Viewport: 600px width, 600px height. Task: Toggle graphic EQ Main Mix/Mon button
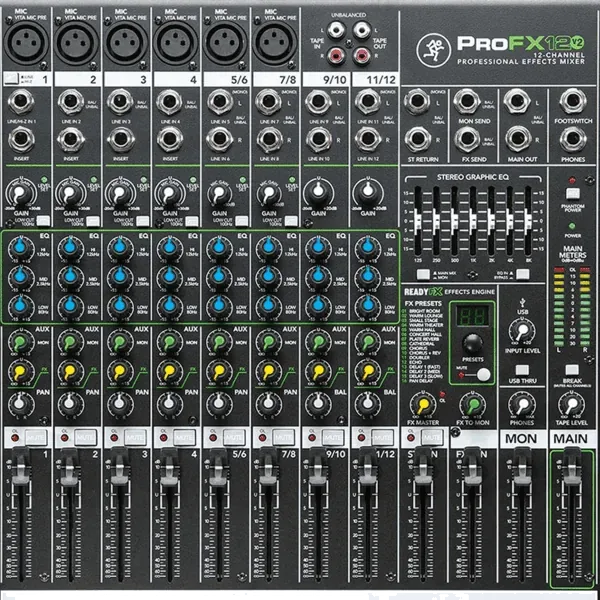click(423, 274)
